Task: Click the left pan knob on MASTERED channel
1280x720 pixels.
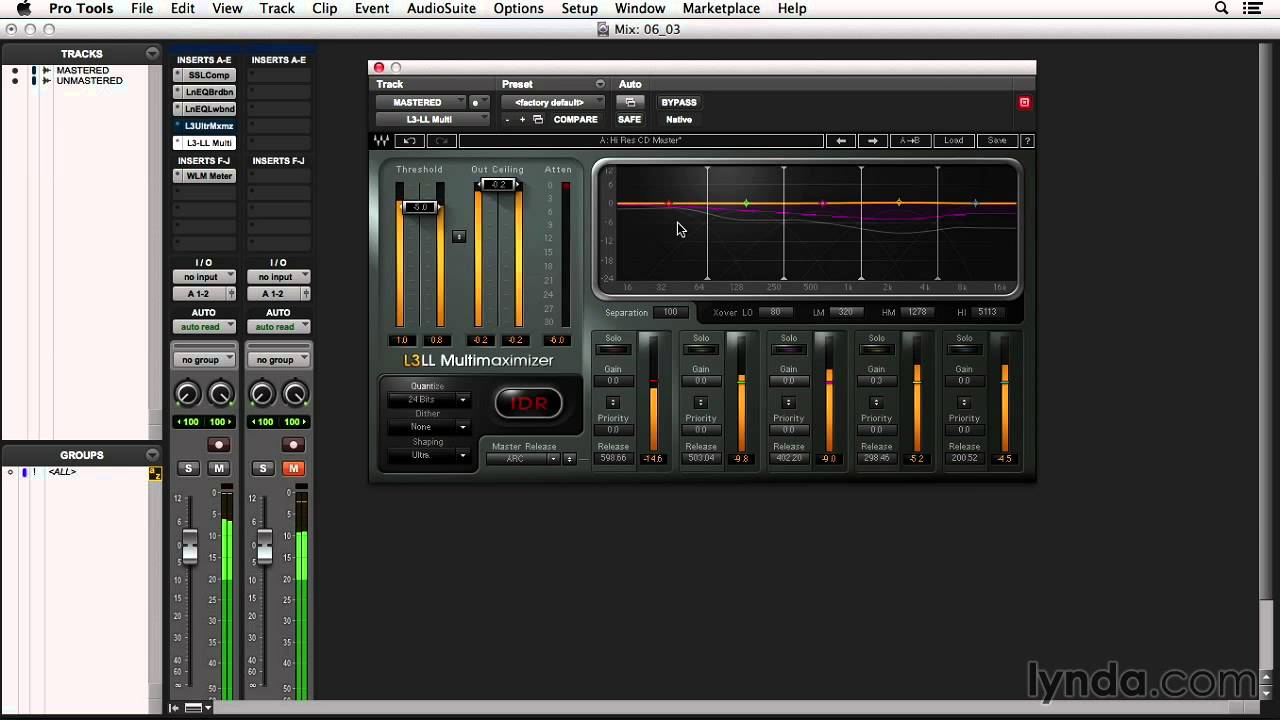Action: [187, 394]
